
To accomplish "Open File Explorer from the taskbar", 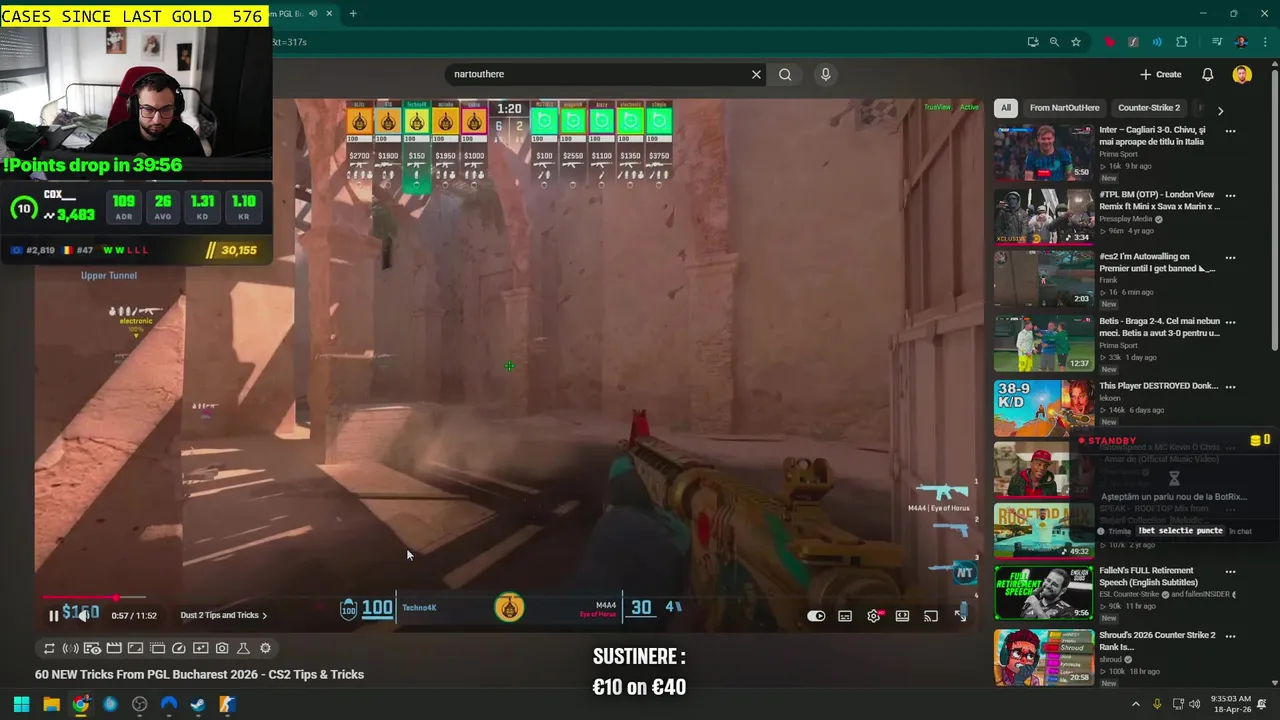I will 51,704.
